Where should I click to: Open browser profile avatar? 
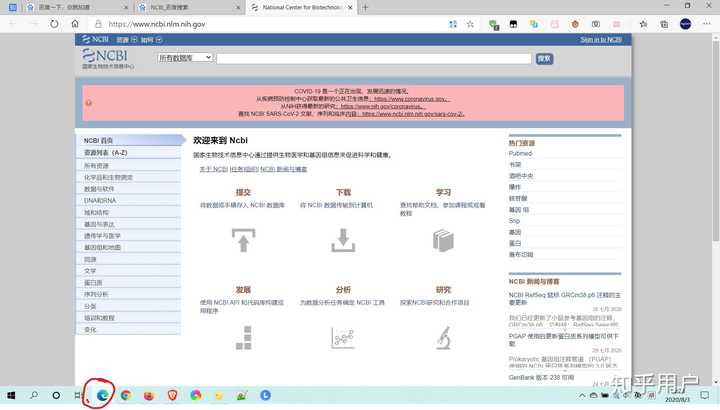point(686,24)
